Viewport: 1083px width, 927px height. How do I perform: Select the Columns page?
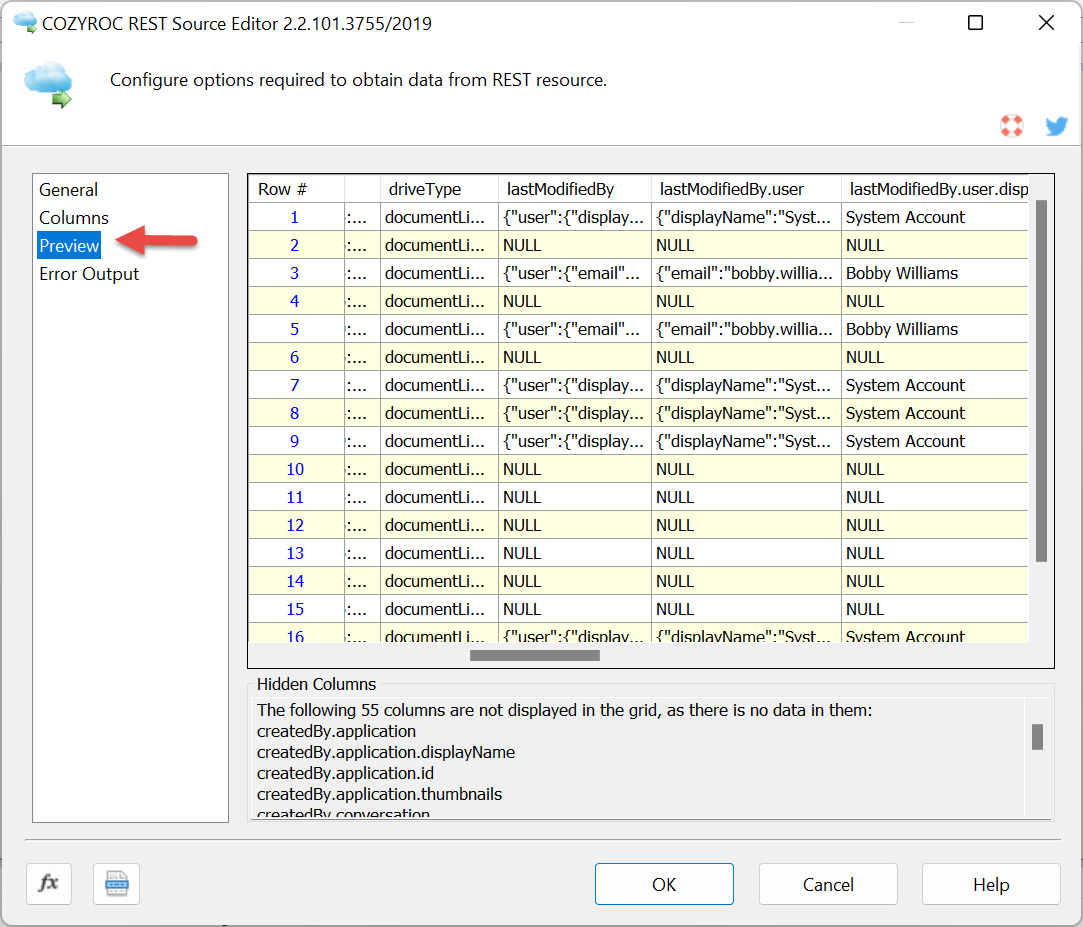[x=74, y=218]
